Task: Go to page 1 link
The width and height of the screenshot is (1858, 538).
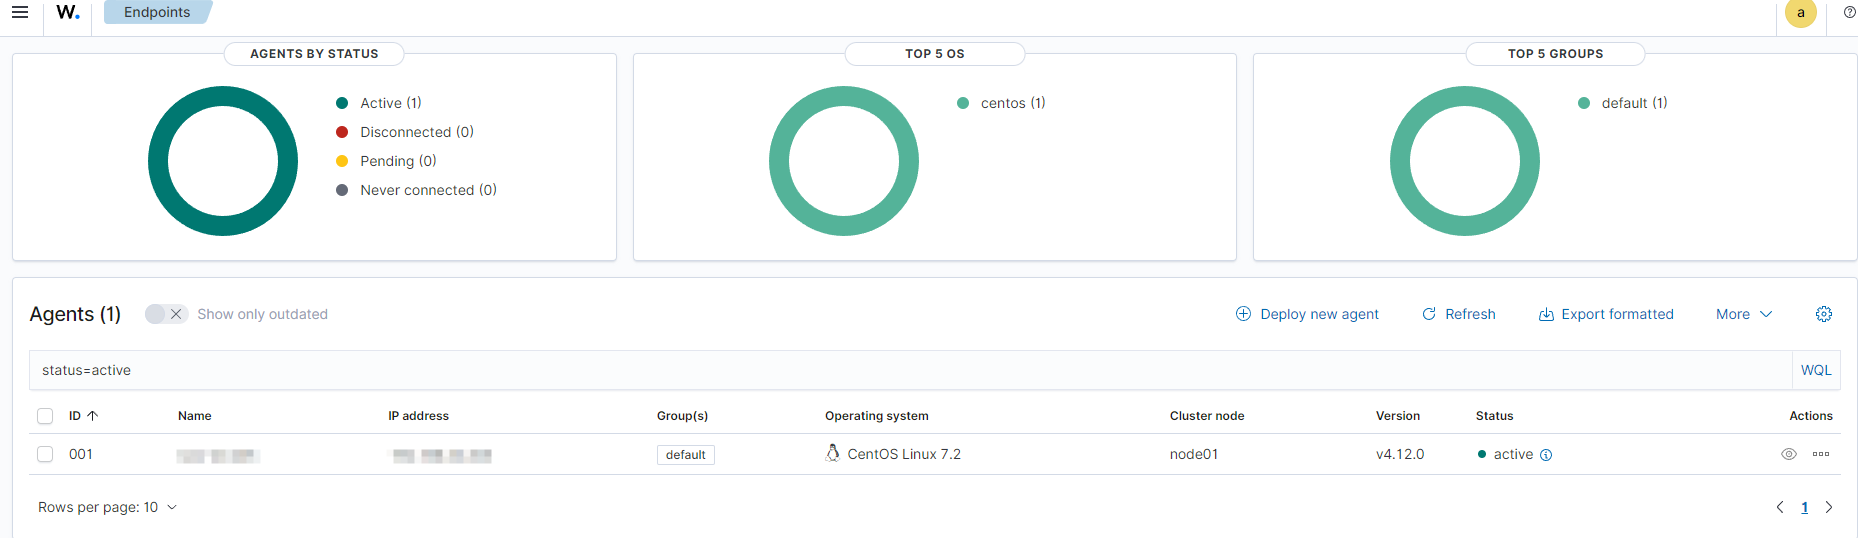Action: tap(1805, 507)
